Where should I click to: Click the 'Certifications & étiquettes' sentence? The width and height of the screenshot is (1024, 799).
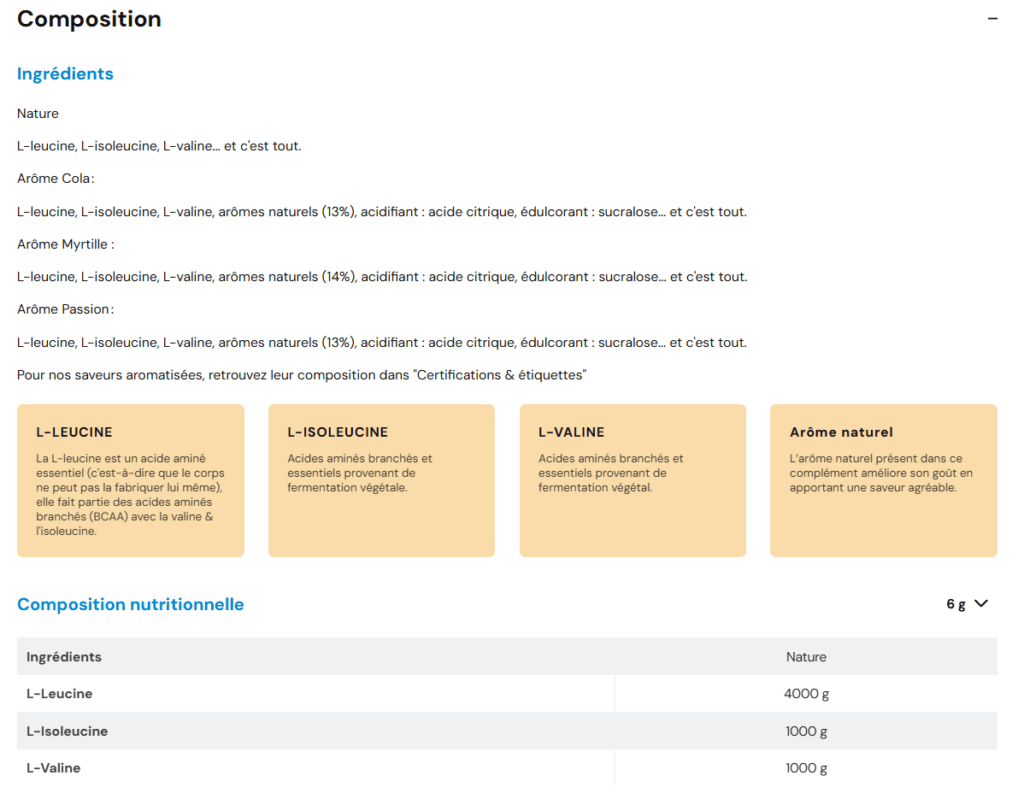coord(302,375)
